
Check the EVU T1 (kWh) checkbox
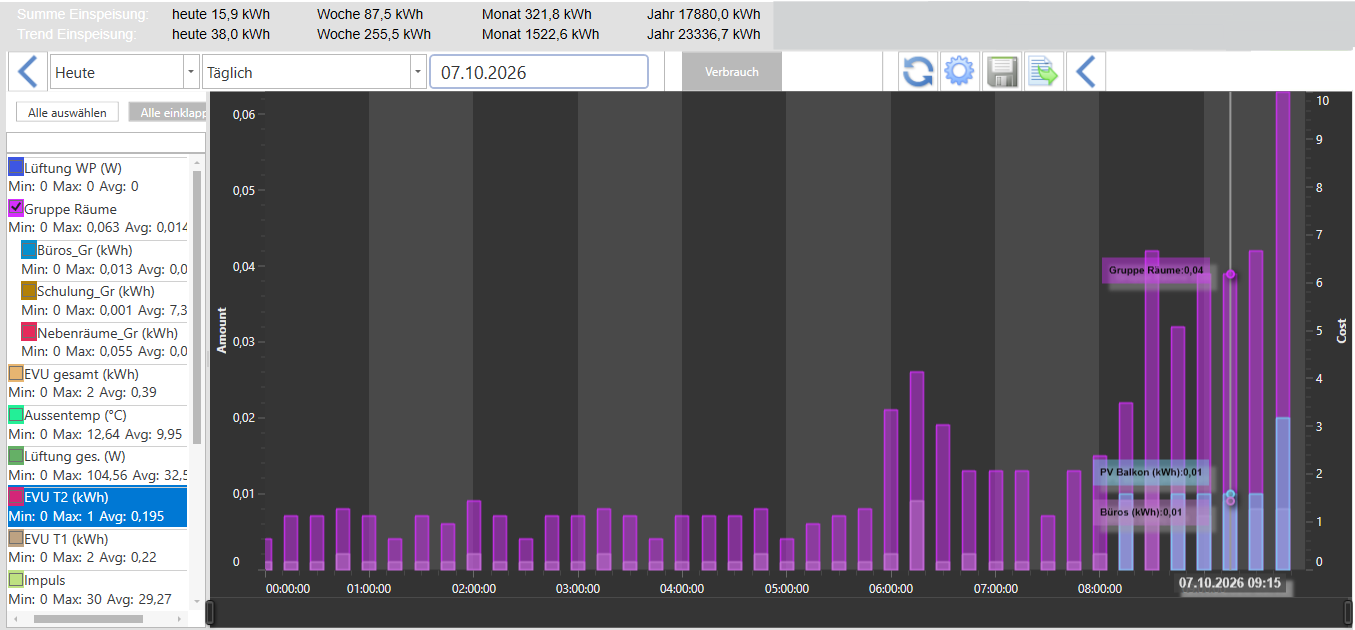tap(16, 538)
